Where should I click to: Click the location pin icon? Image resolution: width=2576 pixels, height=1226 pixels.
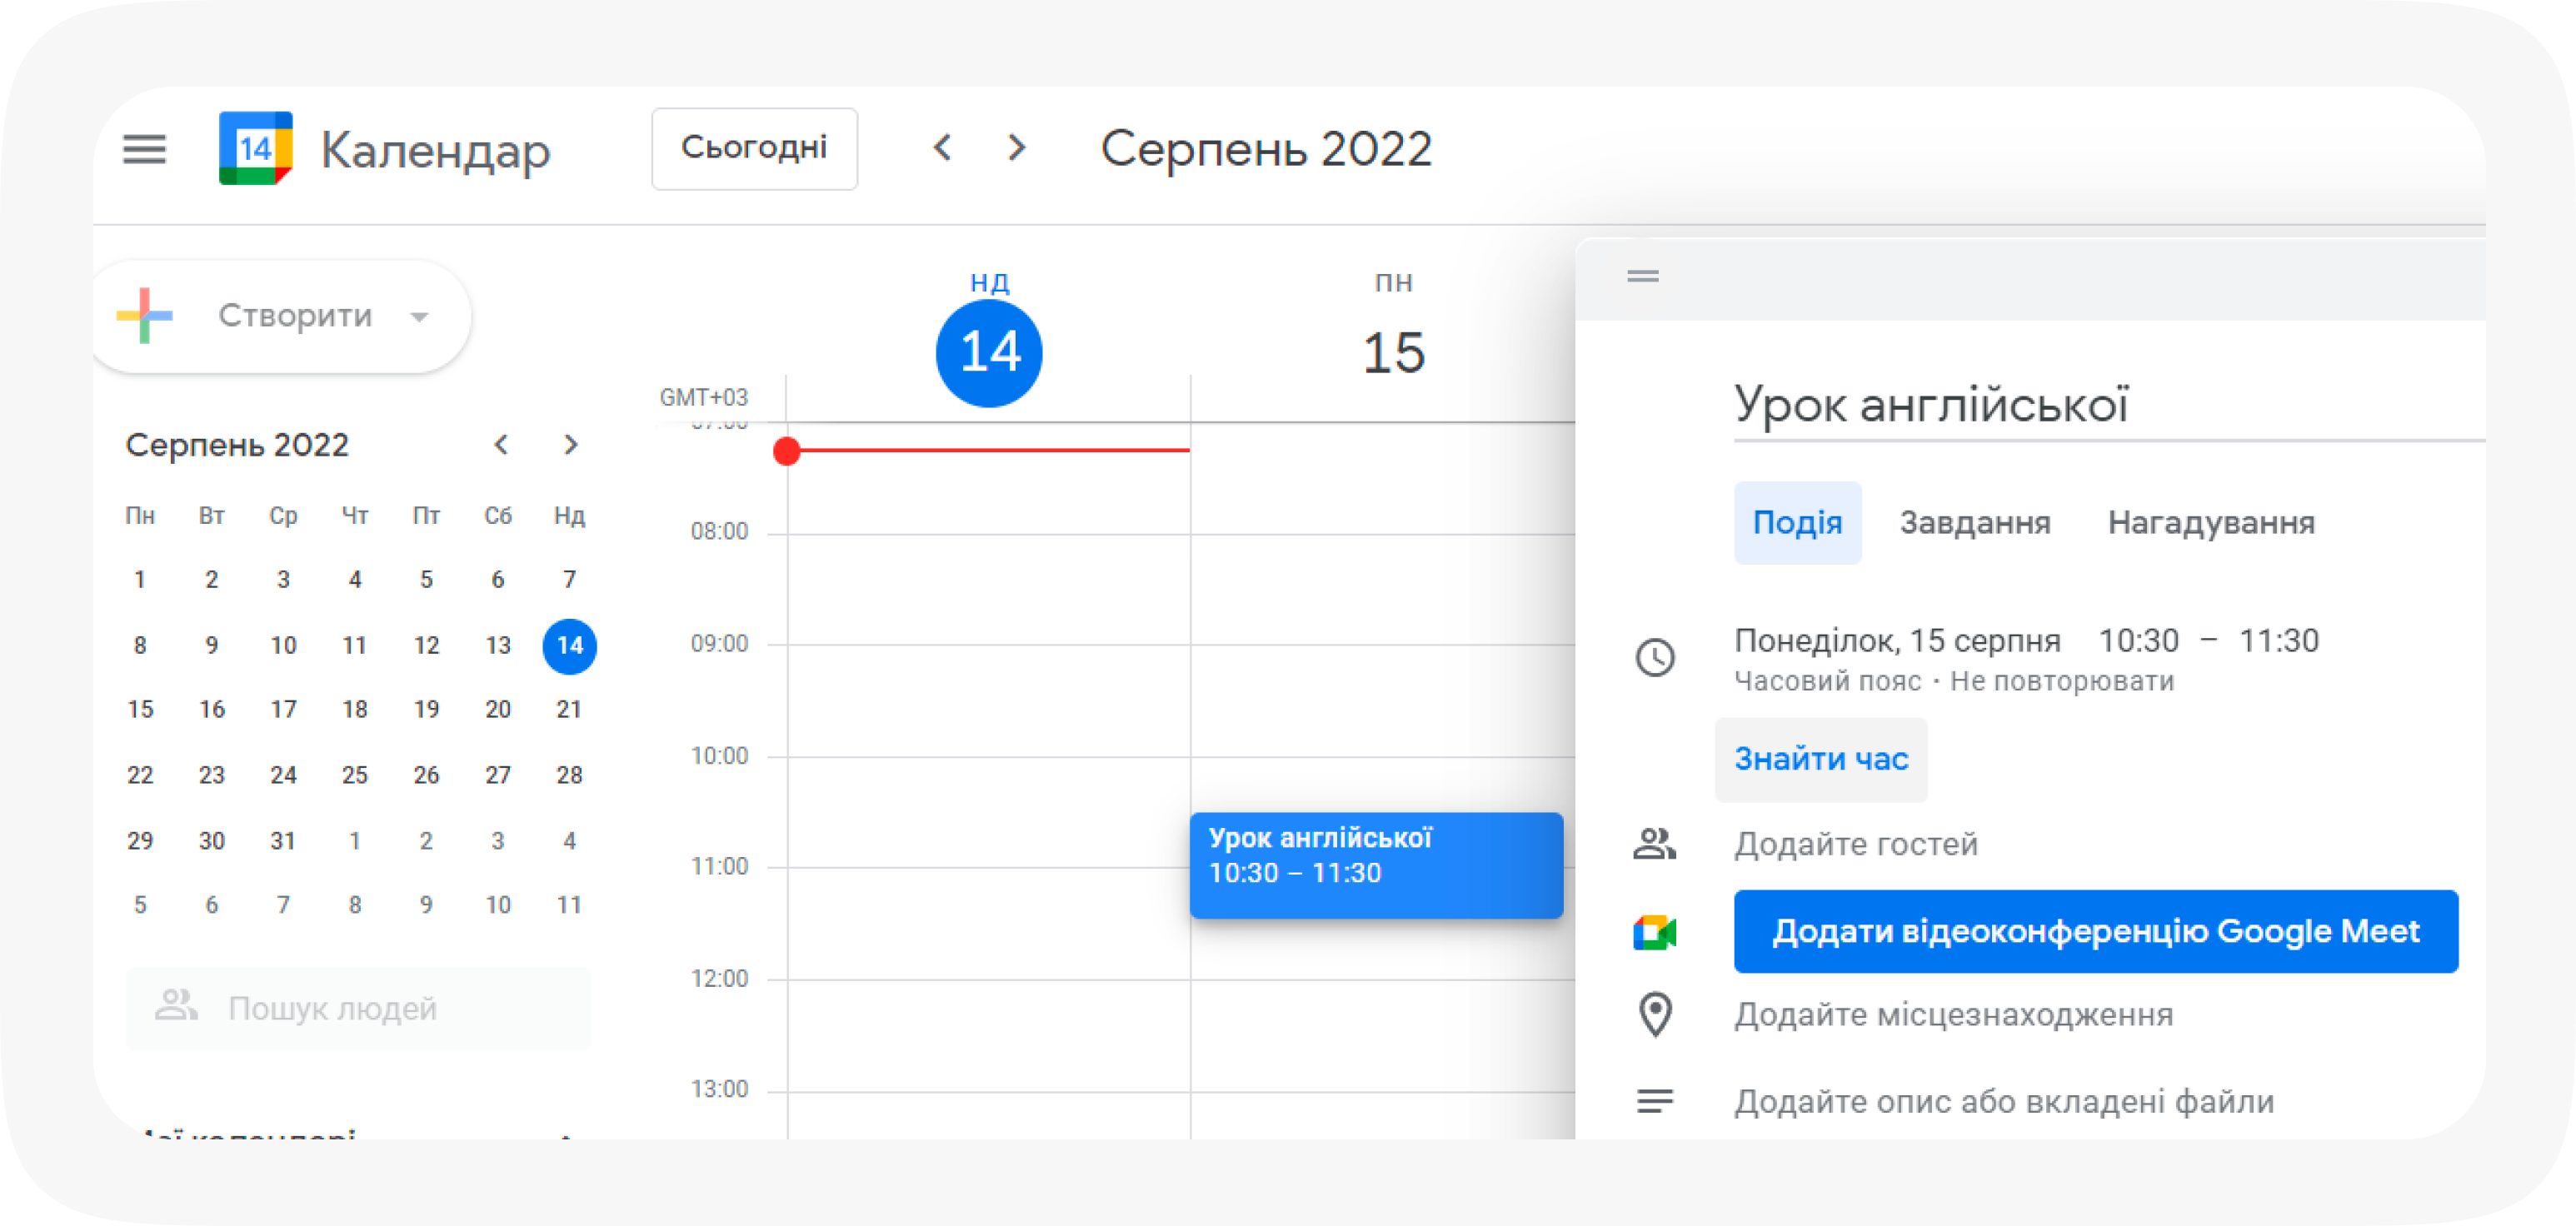(x=1655, y=1015)
